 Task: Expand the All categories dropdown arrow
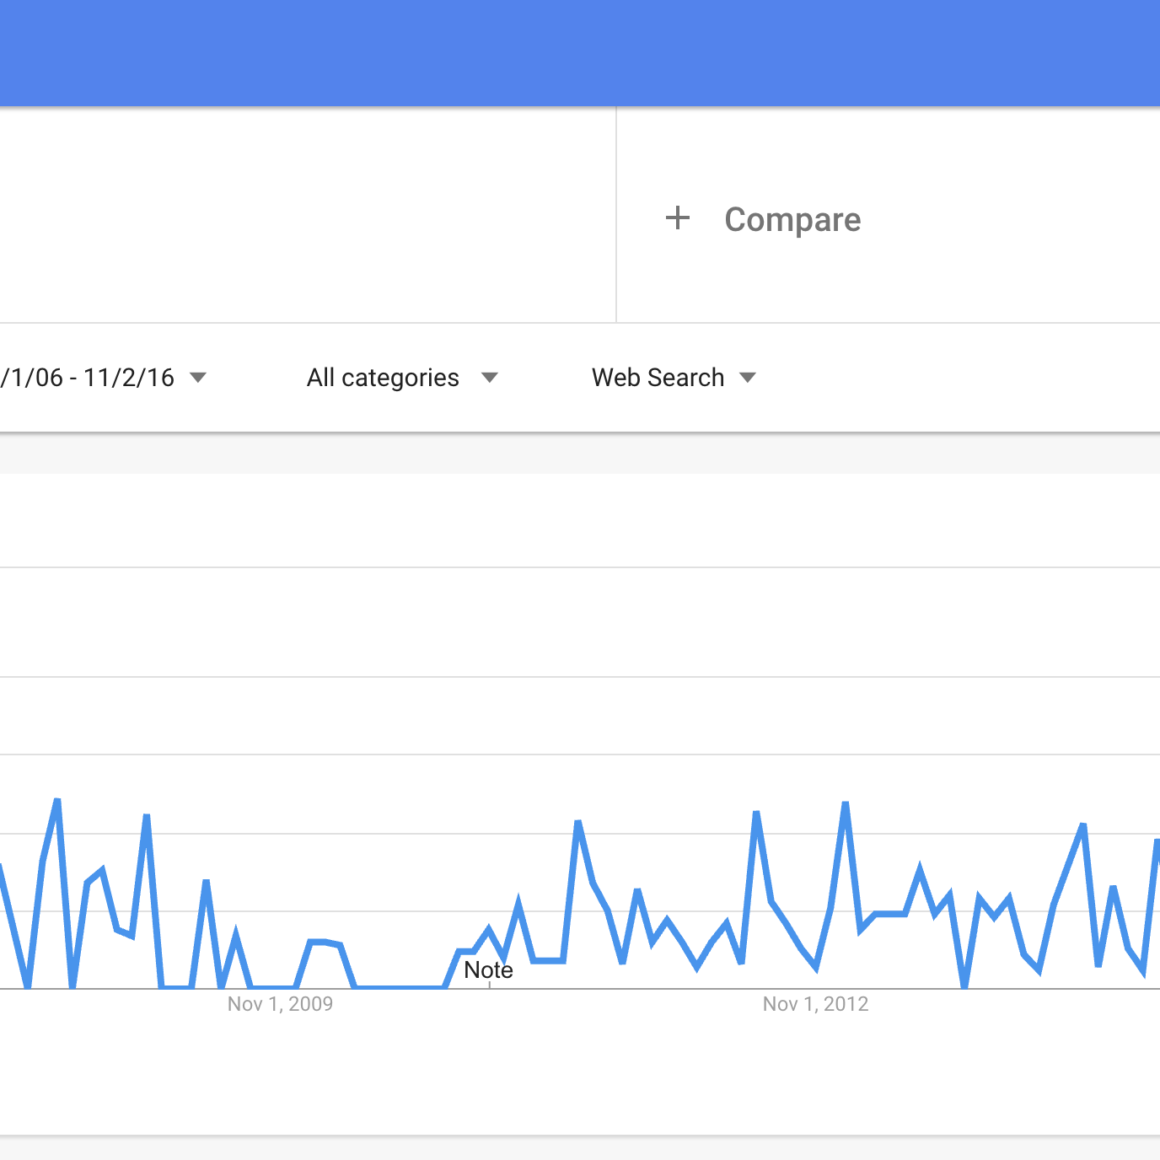pyautogui.click(x=489, y=378)
